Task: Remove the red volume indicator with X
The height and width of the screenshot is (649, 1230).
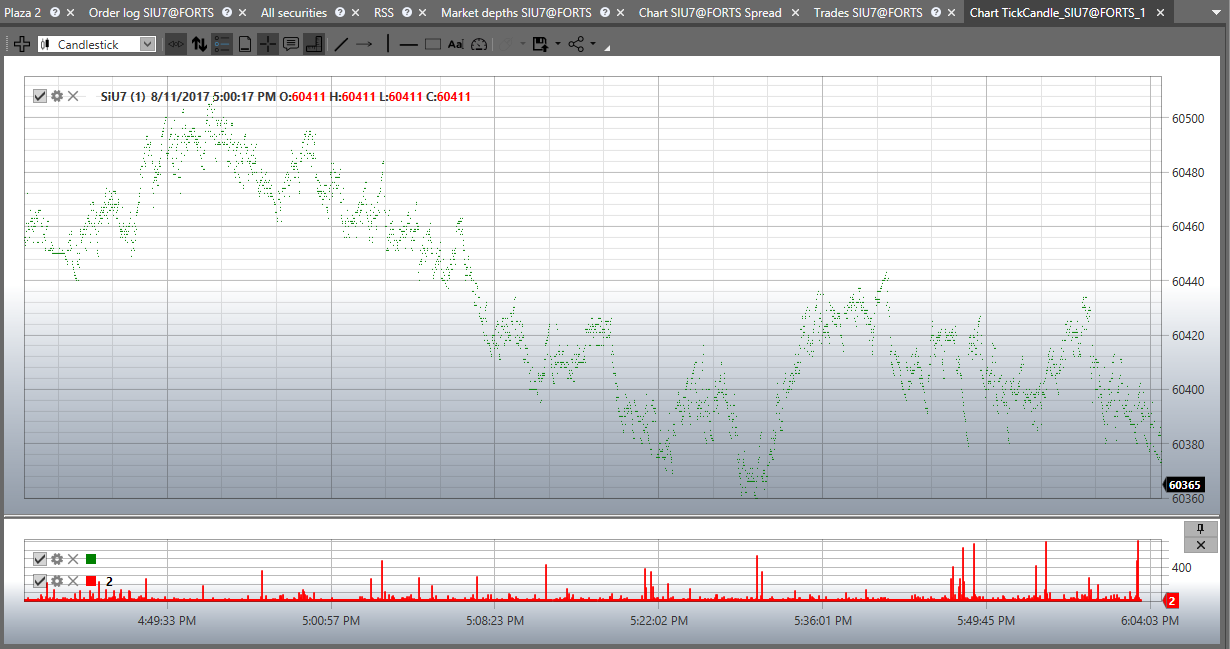Action: (x=73, y=581)
